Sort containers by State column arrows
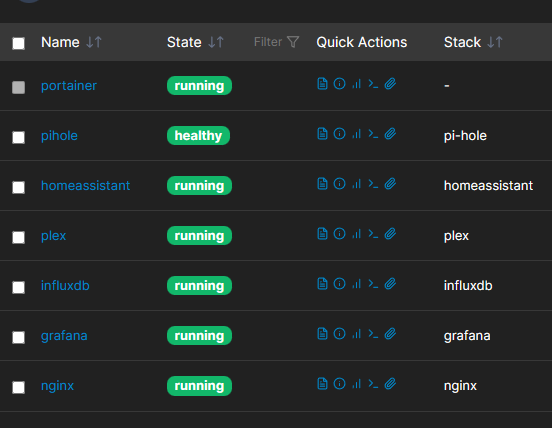The height and width of the screenshot is (428, 552). [216, 42]
